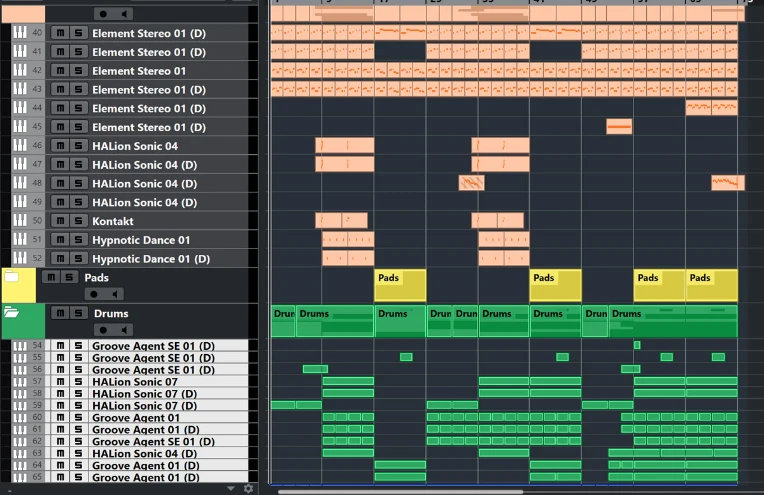Open track list settings gear icon

(x=249, y=489)
